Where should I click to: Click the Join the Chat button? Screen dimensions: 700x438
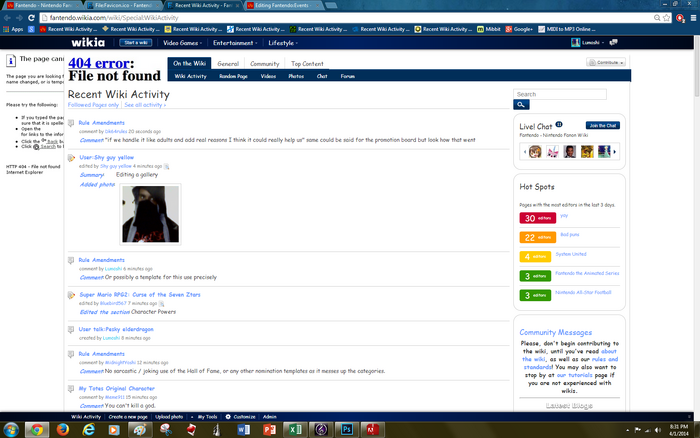(603, 125)
